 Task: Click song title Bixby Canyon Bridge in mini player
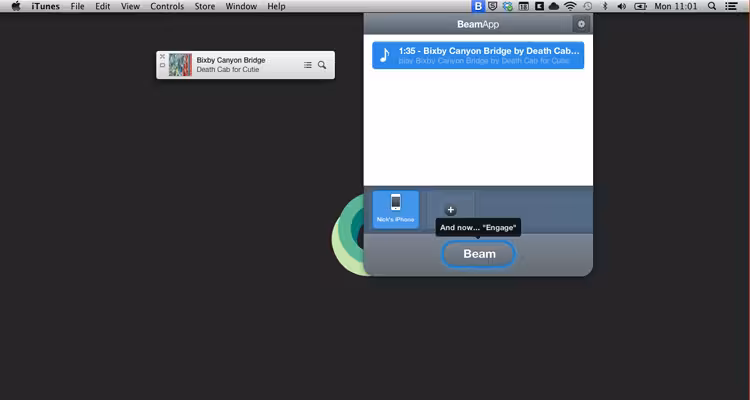[231, 60]
